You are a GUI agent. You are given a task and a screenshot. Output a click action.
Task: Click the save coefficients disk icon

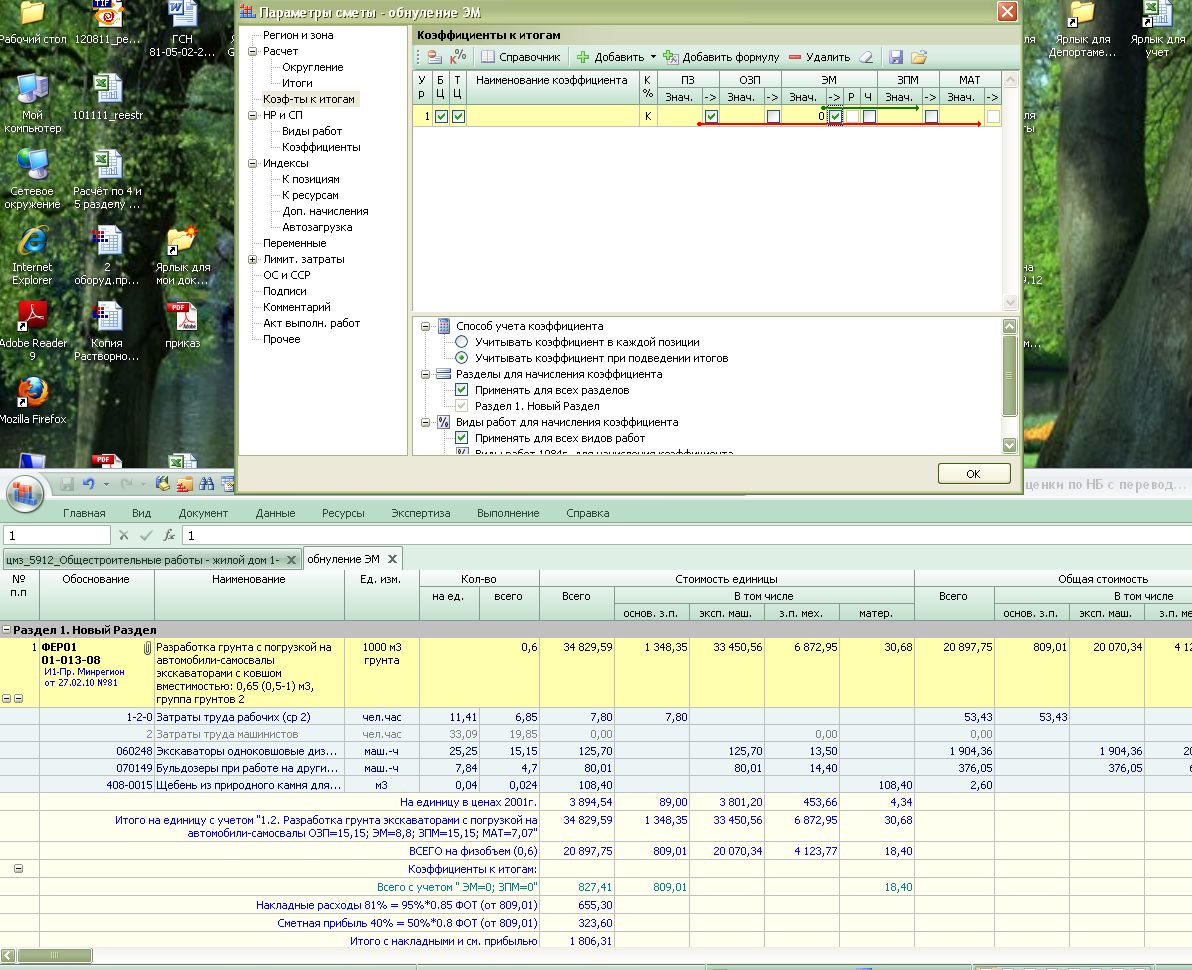point(896,57)
